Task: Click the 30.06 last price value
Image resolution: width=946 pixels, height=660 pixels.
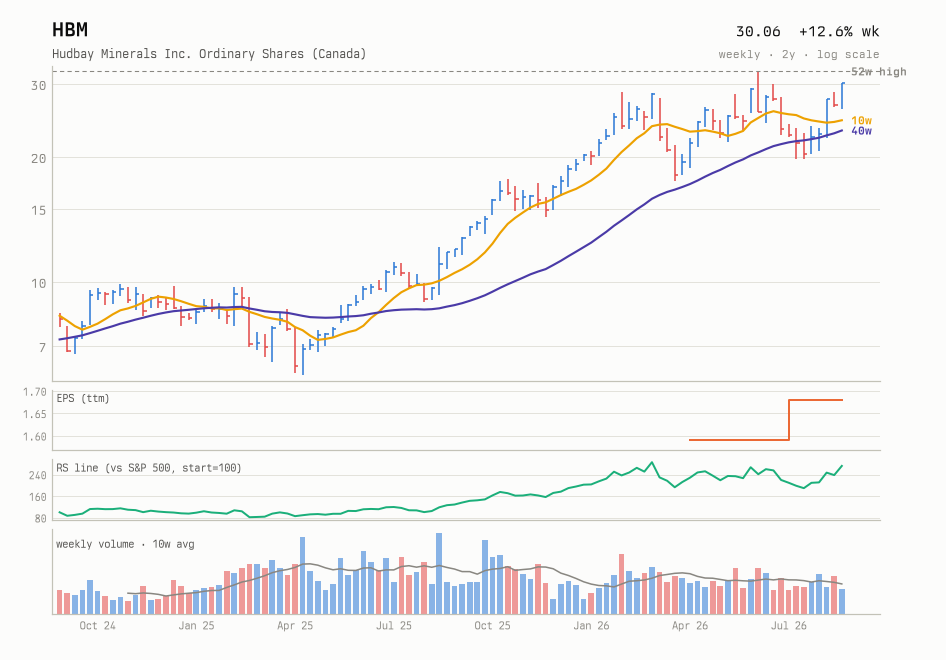Action: tap(758, 31)
